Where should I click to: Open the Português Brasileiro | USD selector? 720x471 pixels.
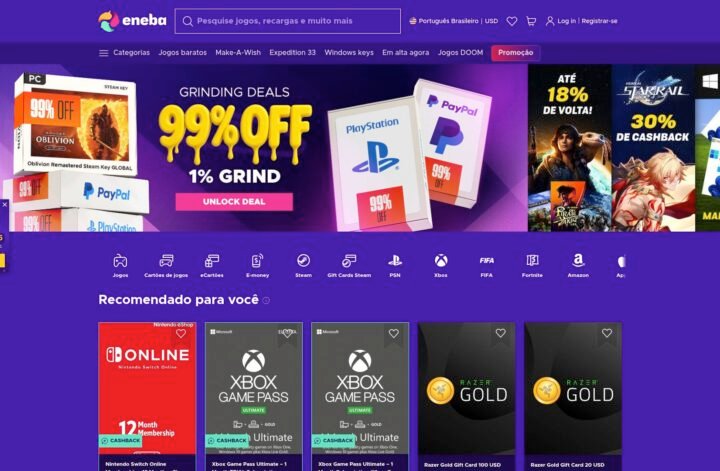(453, 21)
